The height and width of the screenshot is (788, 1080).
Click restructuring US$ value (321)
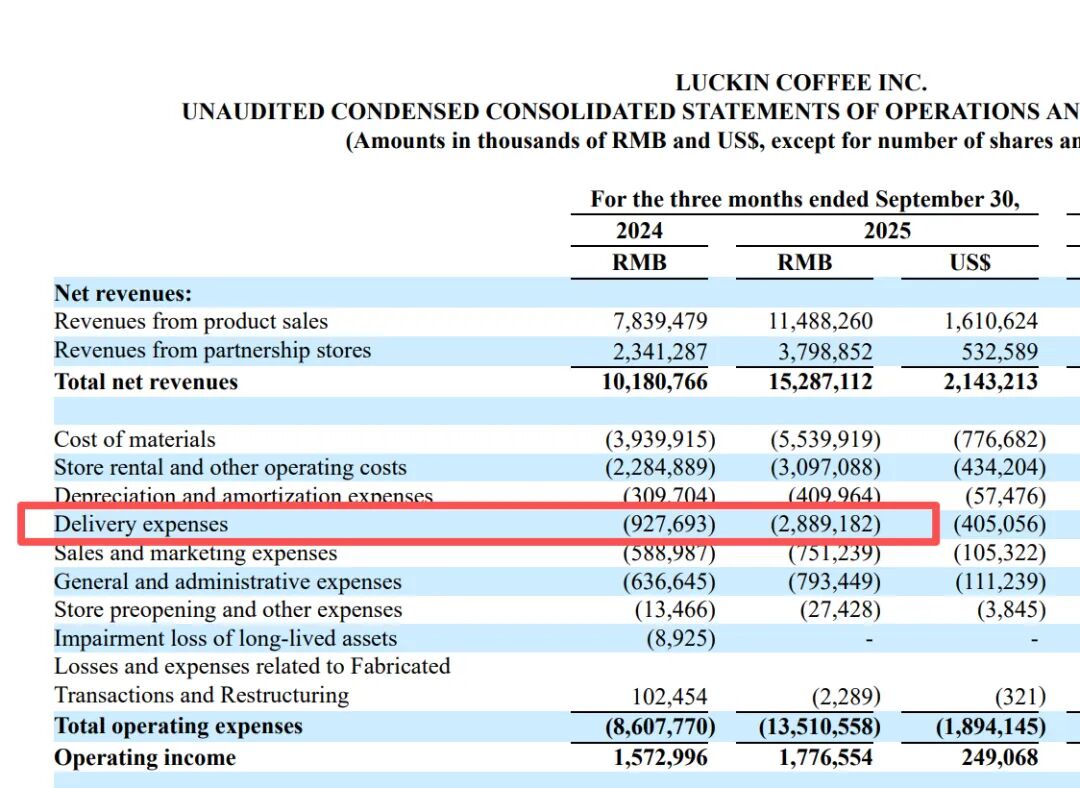tap(1021, 696)
